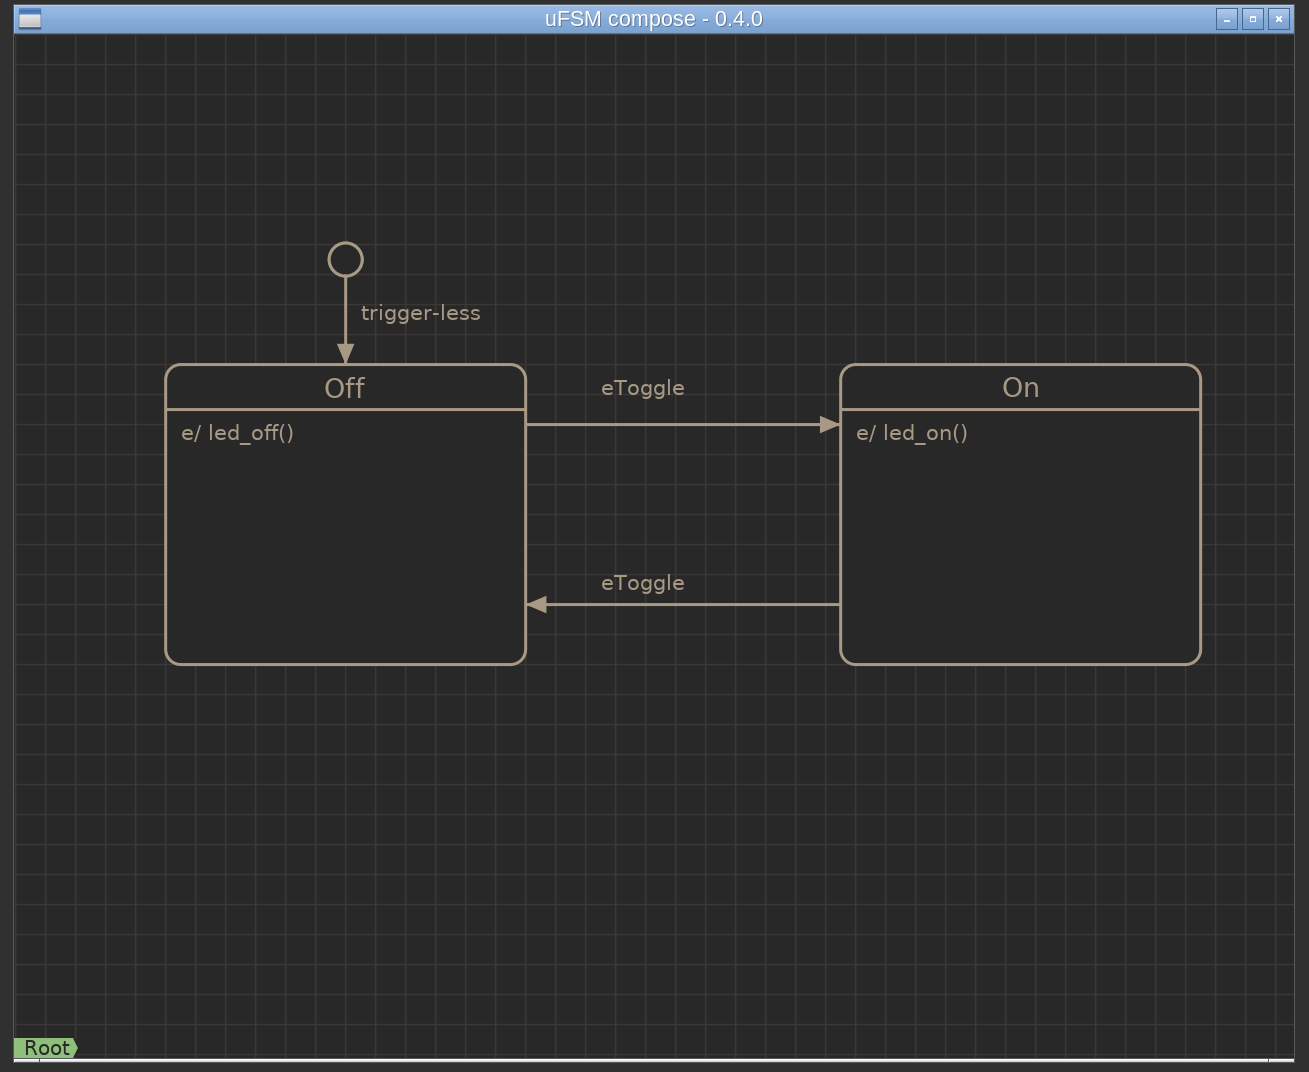Select the arrow line from On to Off

point(683,604)
